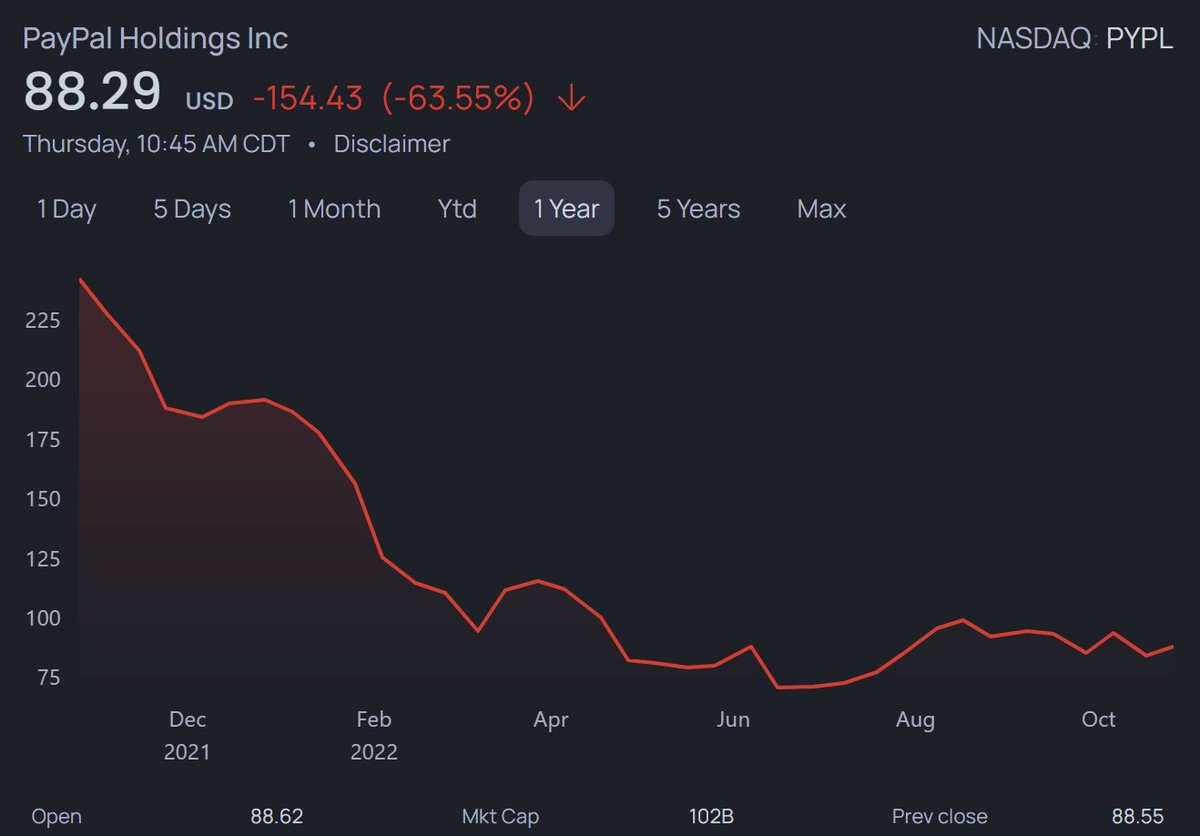Click the 175 price axis label

click(x=42, y=440)
